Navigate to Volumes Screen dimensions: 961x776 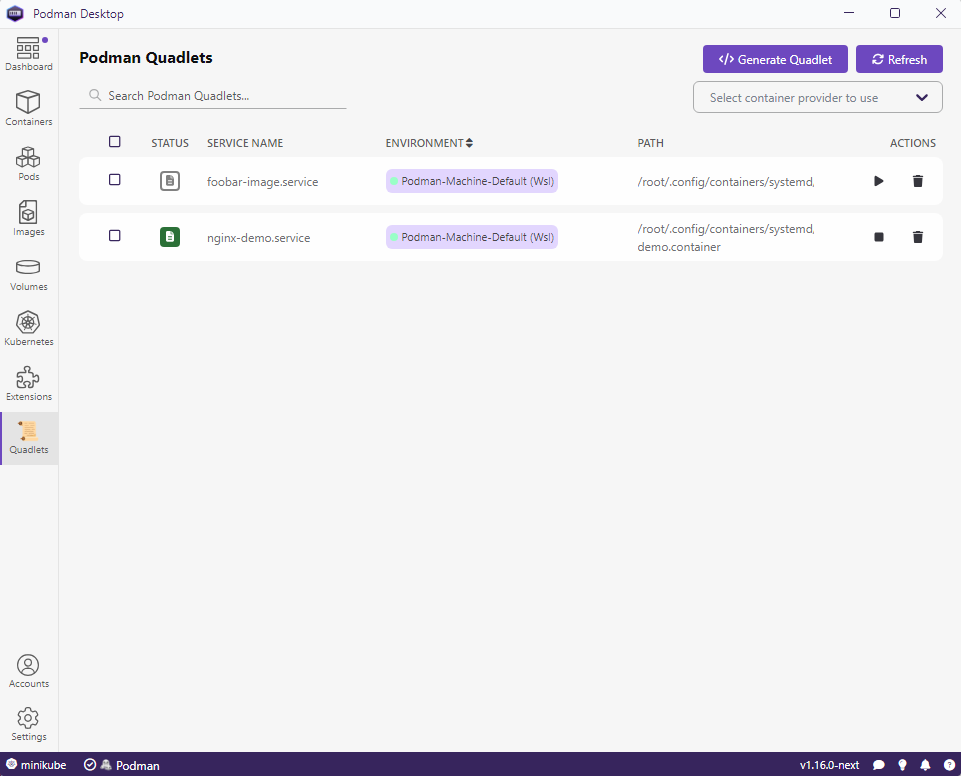(29, 273)
